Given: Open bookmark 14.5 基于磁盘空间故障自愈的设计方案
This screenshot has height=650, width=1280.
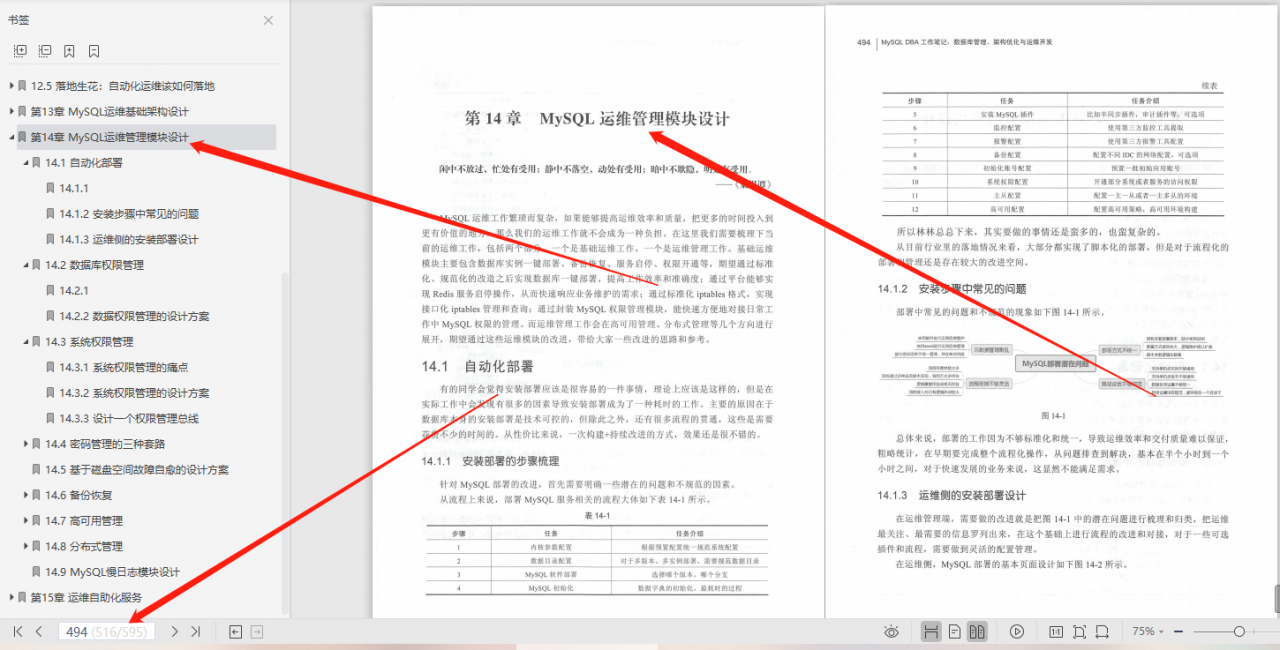Looking at the screenshot, I should (x=137, y=470).
